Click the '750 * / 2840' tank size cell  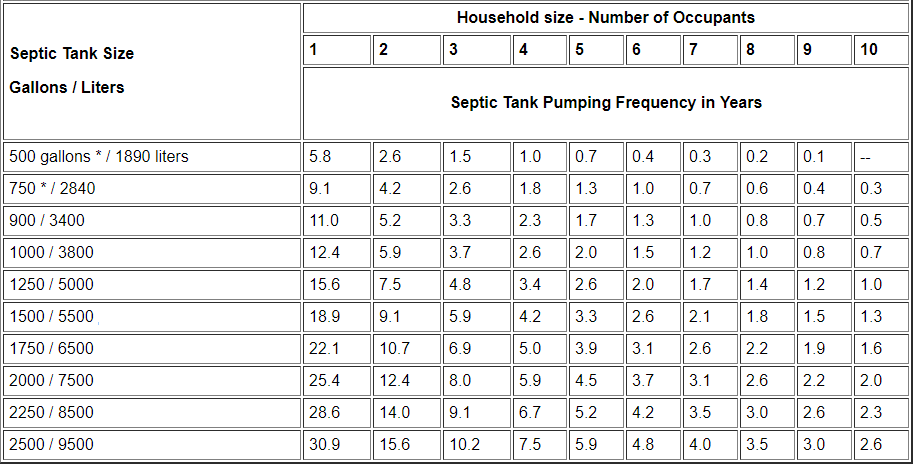click(x=52, y=188)
